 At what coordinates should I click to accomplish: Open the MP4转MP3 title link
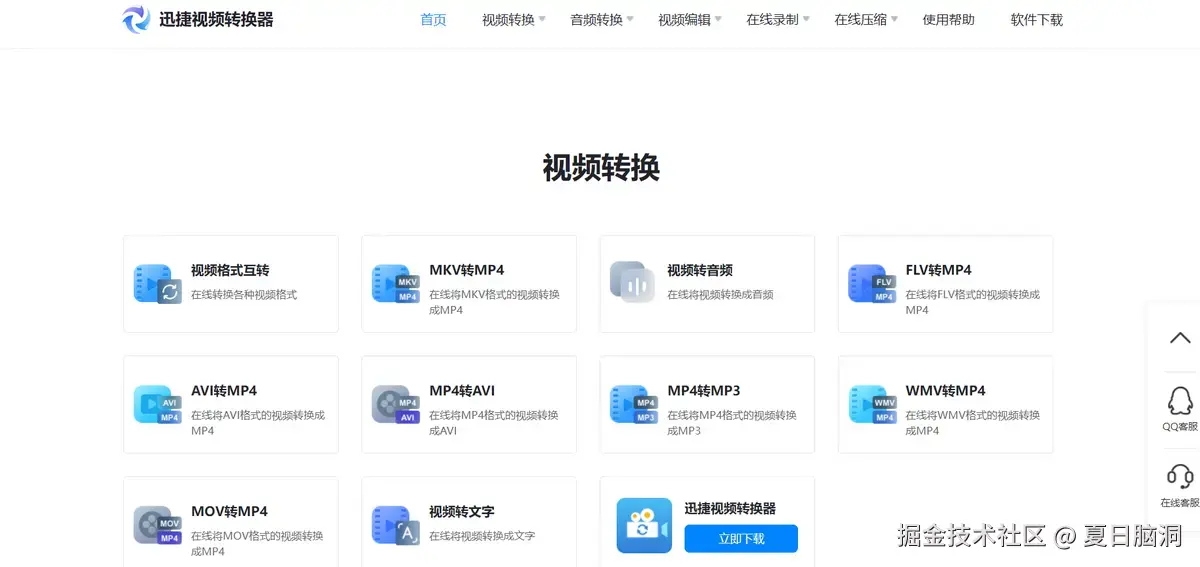click(x=704, y=390)
